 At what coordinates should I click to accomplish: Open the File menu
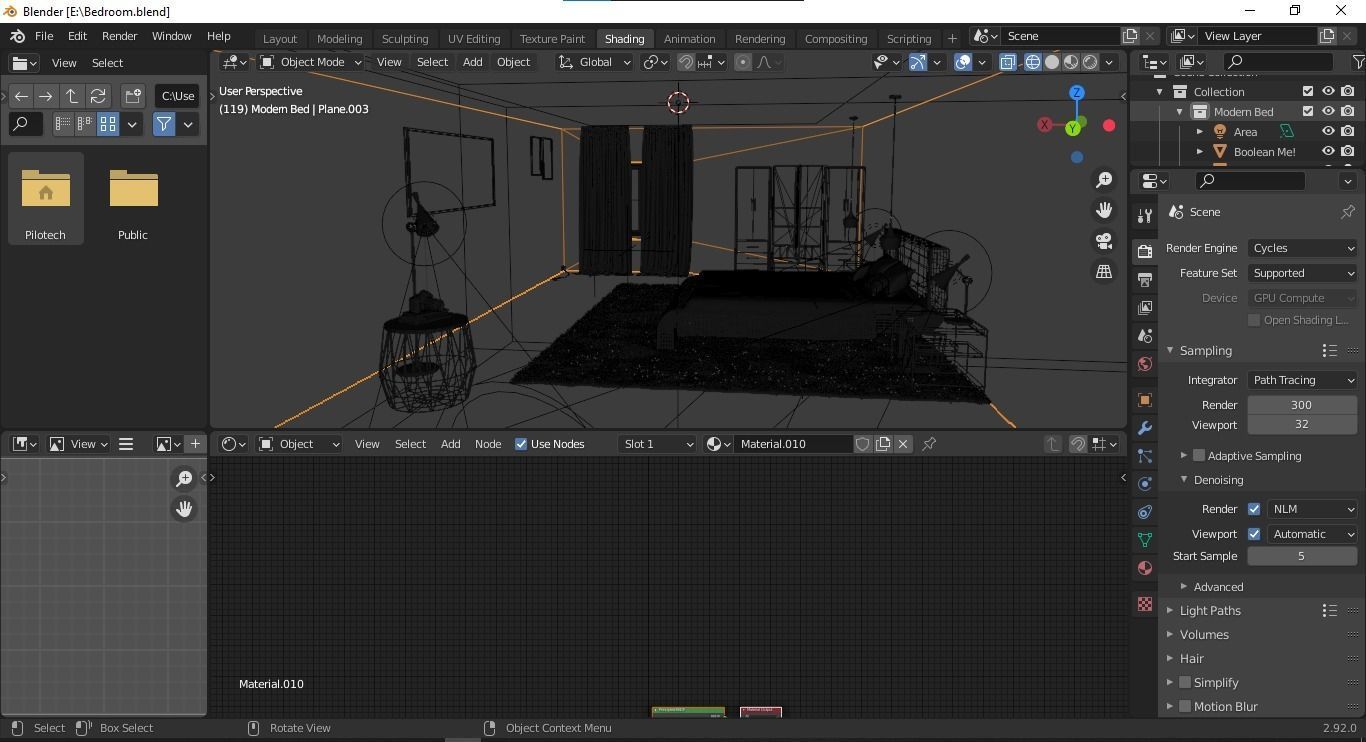pos(44,36)
